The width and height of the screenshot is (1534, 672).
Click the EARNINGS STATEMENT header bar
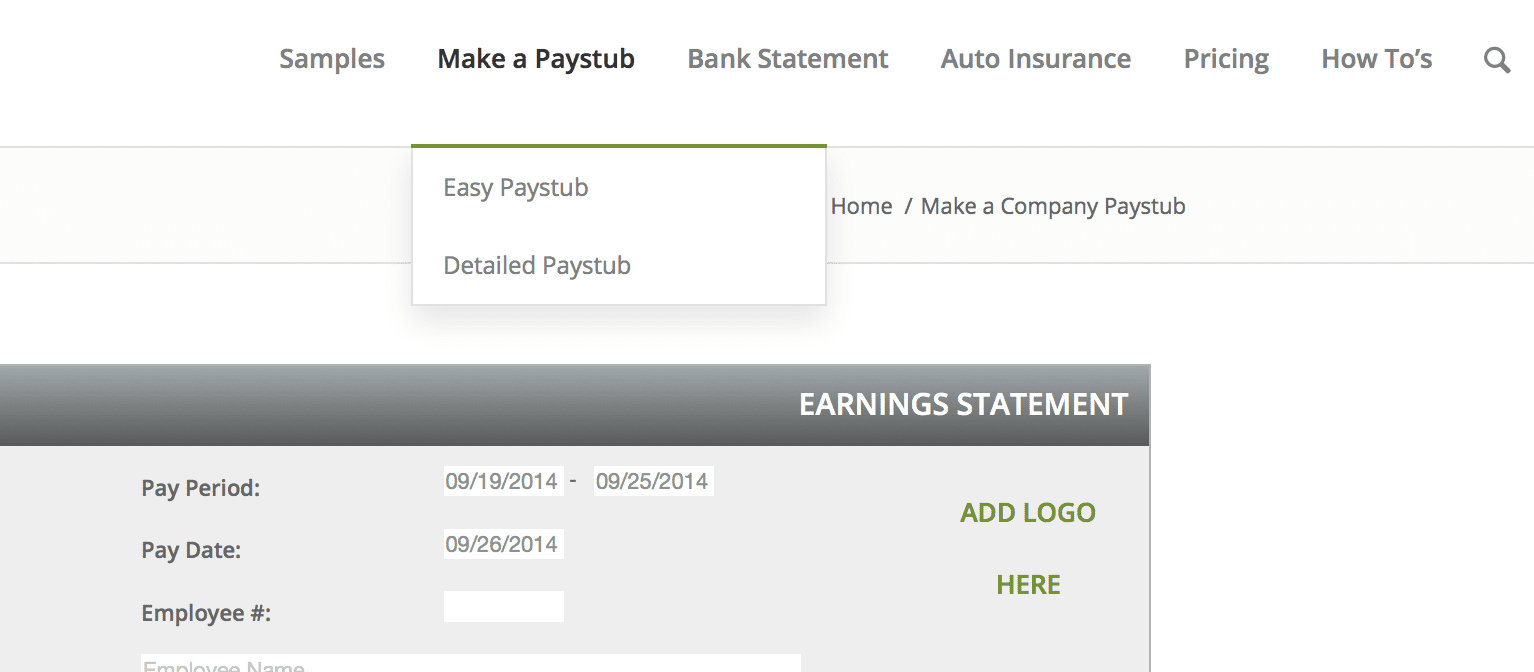575,405
